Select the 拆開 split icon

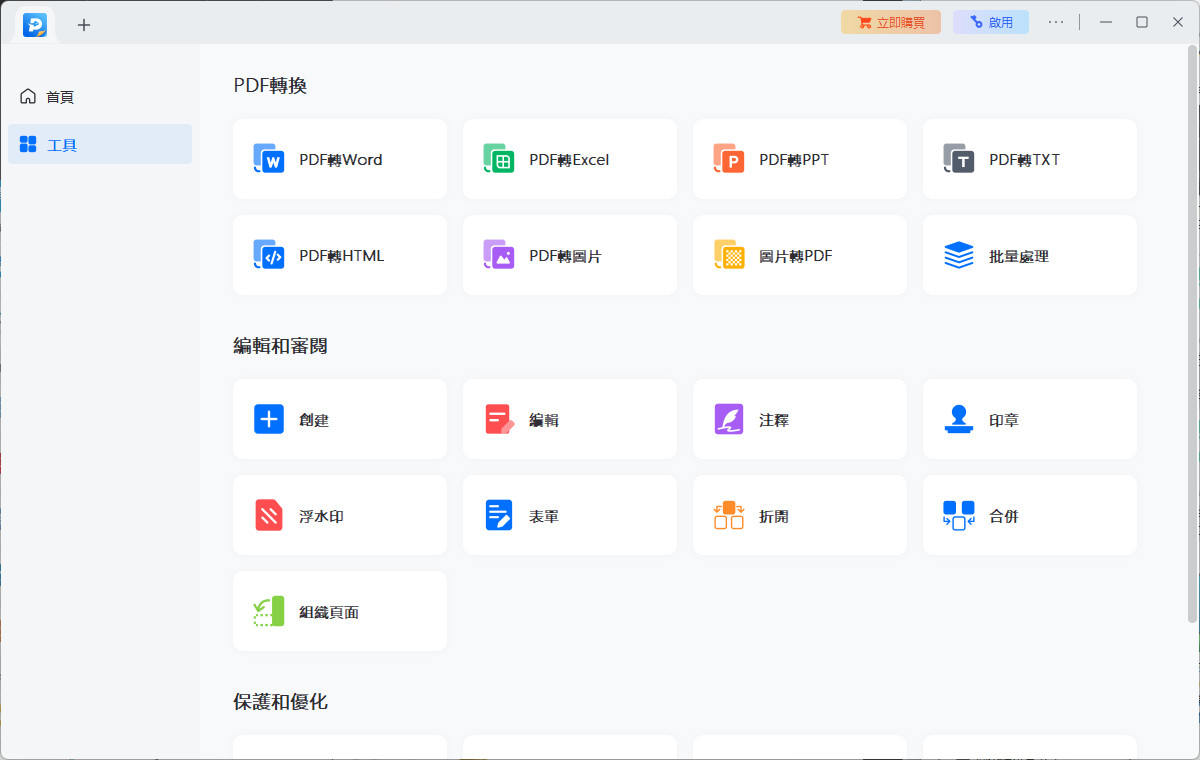click(x=729, y=515)
